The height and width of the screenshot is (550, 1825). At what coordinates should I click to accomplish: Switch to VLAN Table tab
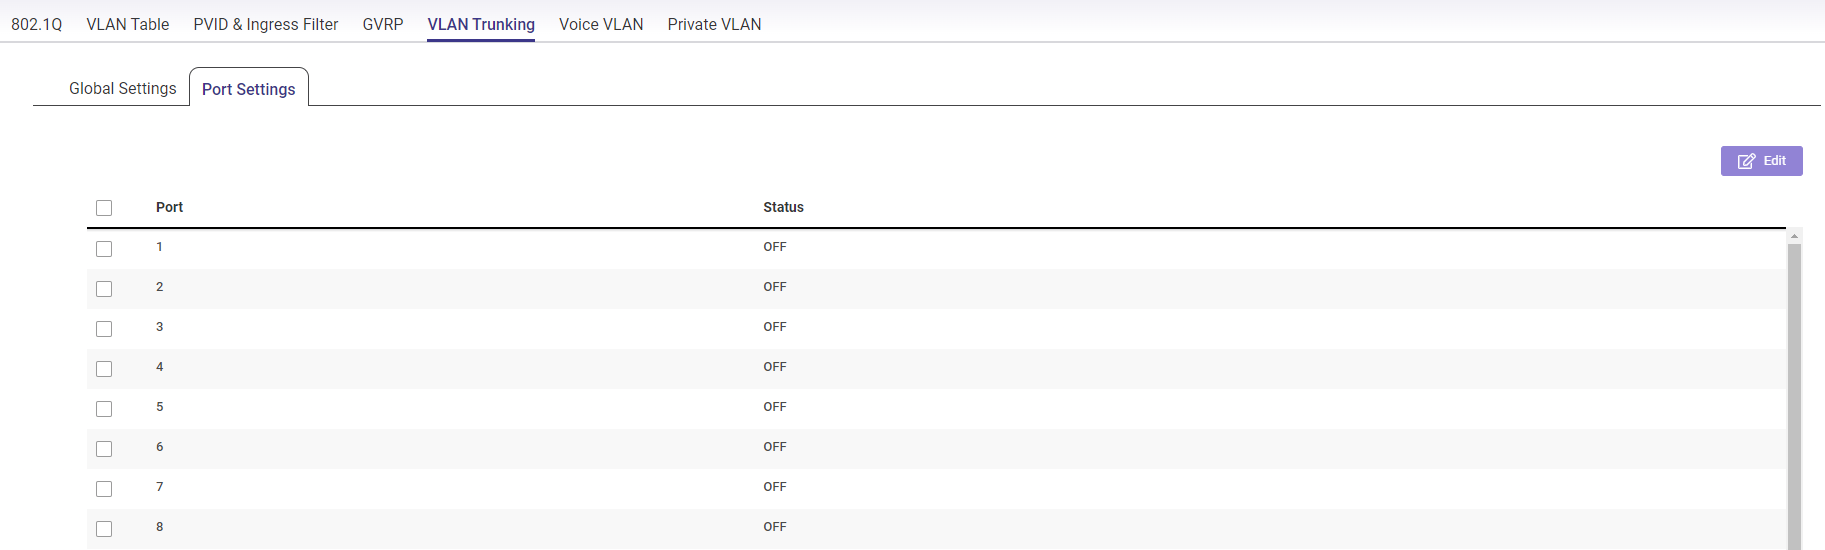[128, 24]
